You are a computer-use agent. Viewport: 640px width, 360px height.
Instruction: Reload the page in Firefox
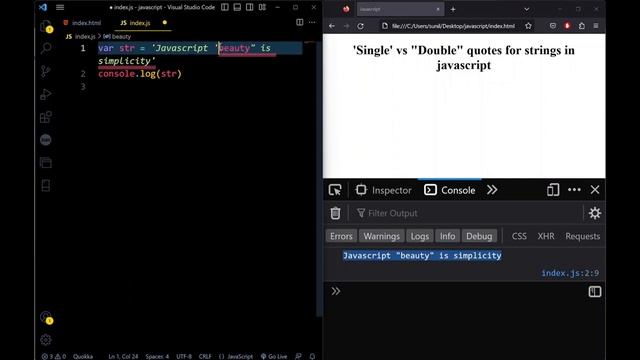(360, 26)
